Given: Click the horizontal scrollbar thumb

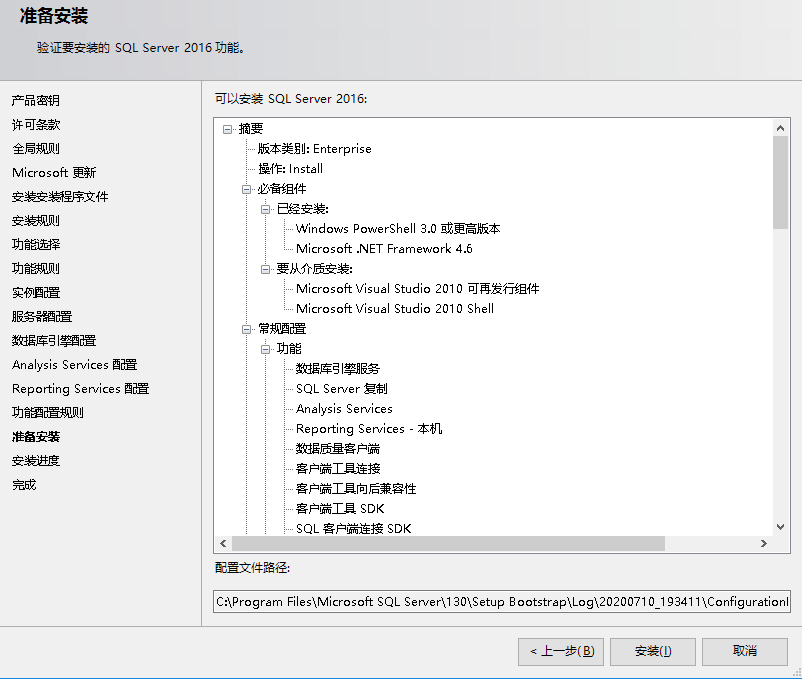Looking at the screenshot, I should [449, 544].
